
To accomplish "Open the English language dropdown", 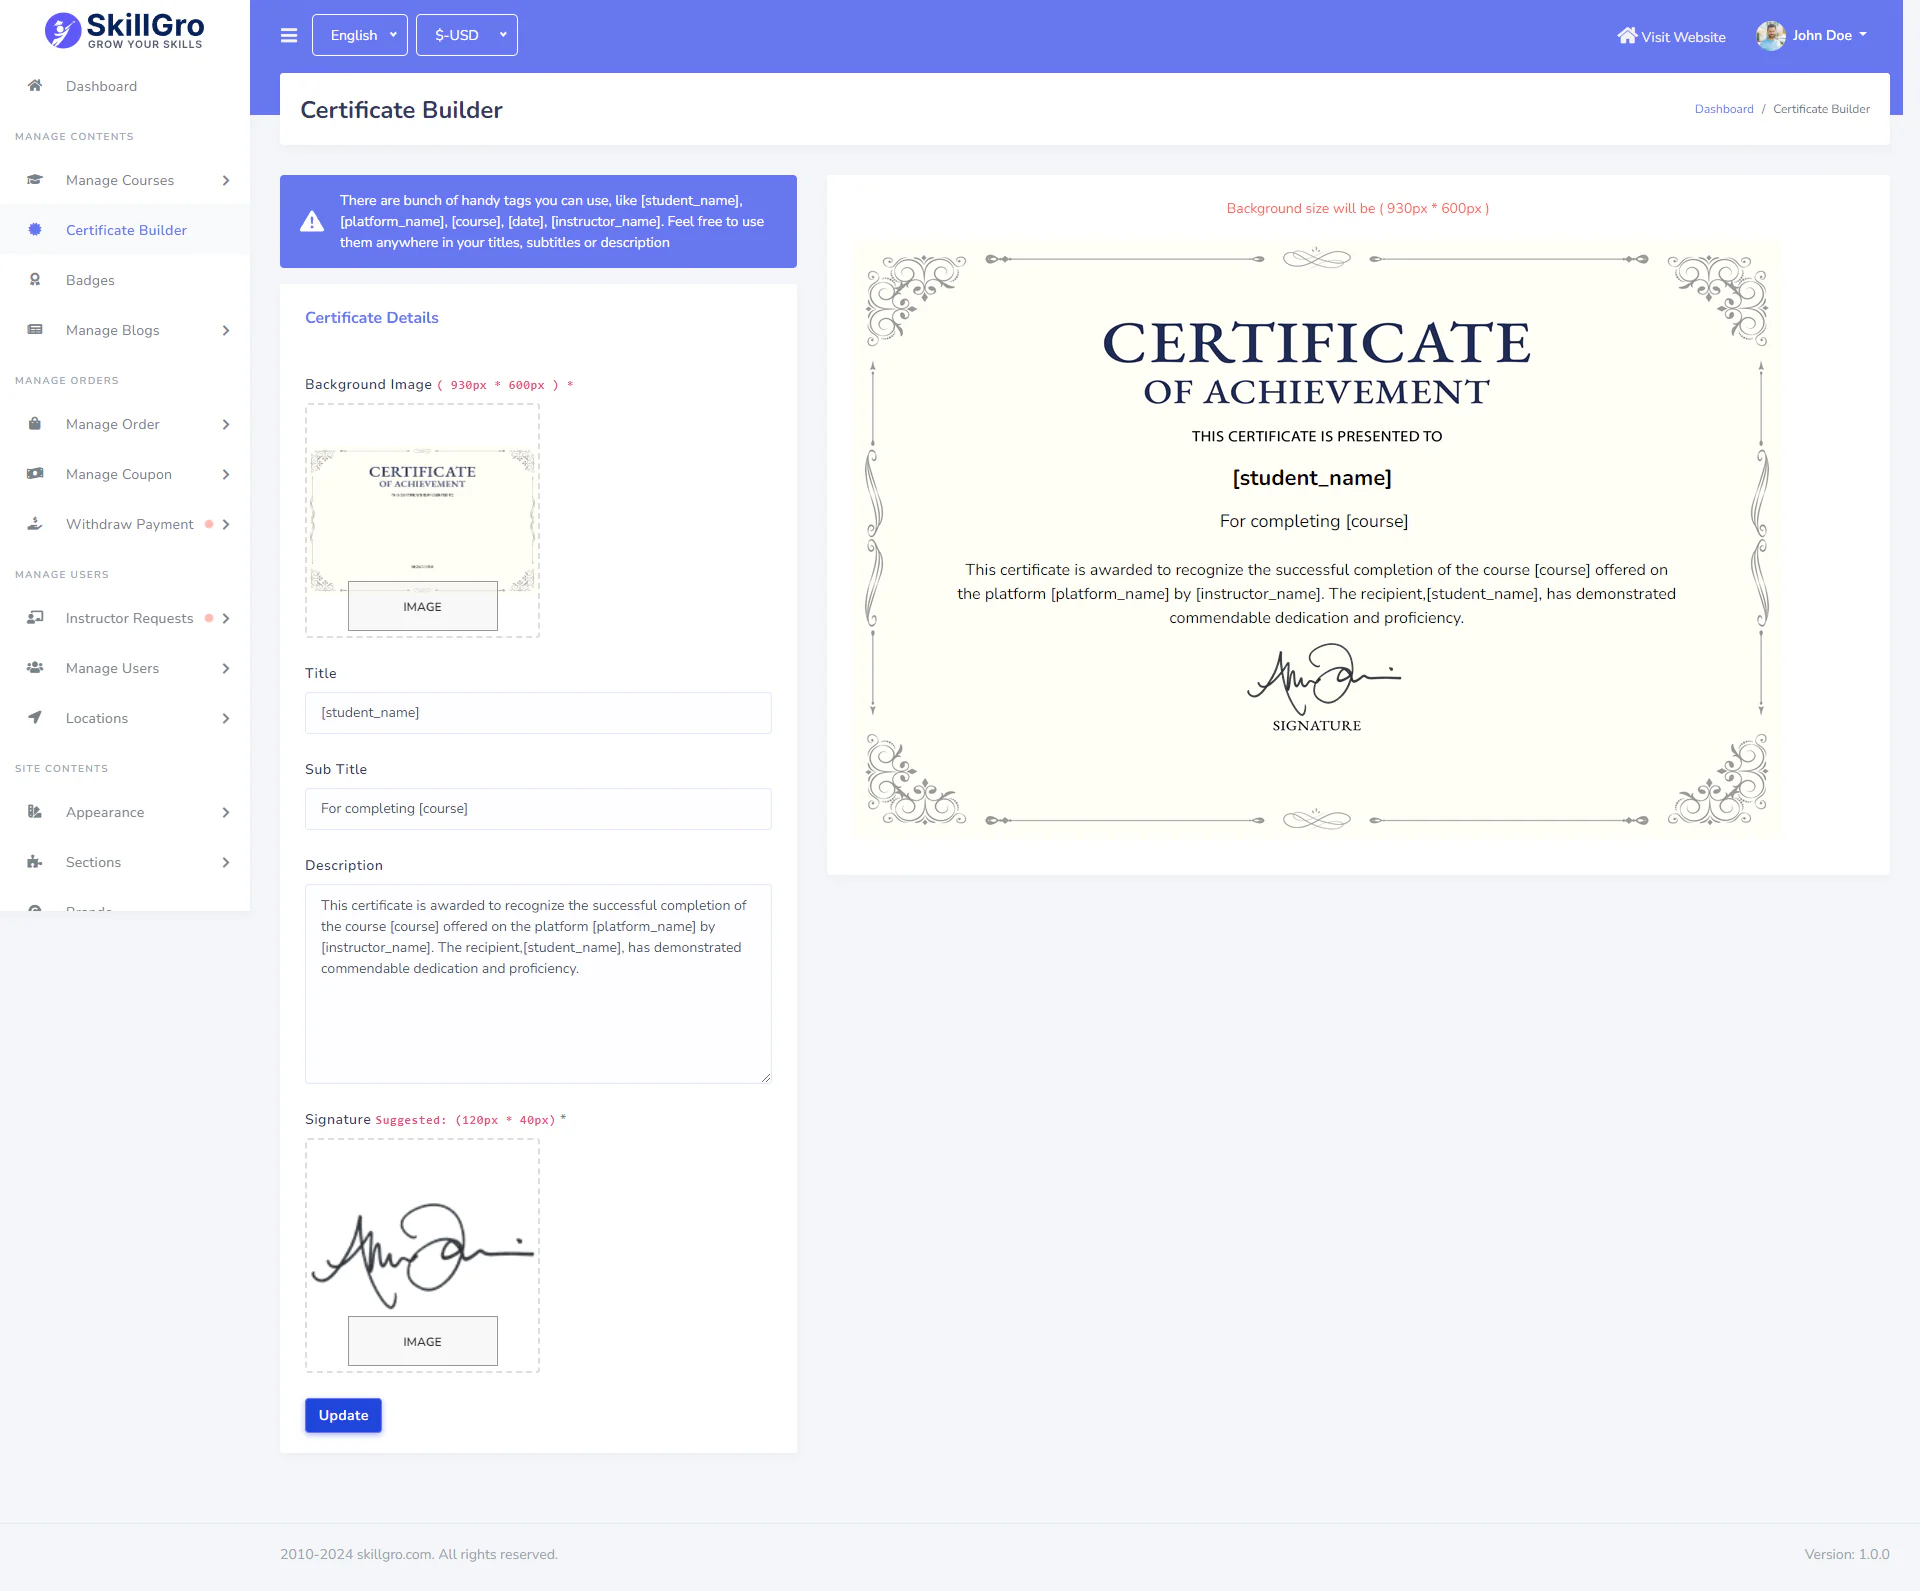I will pyautogui.click(x=360, y=35).
